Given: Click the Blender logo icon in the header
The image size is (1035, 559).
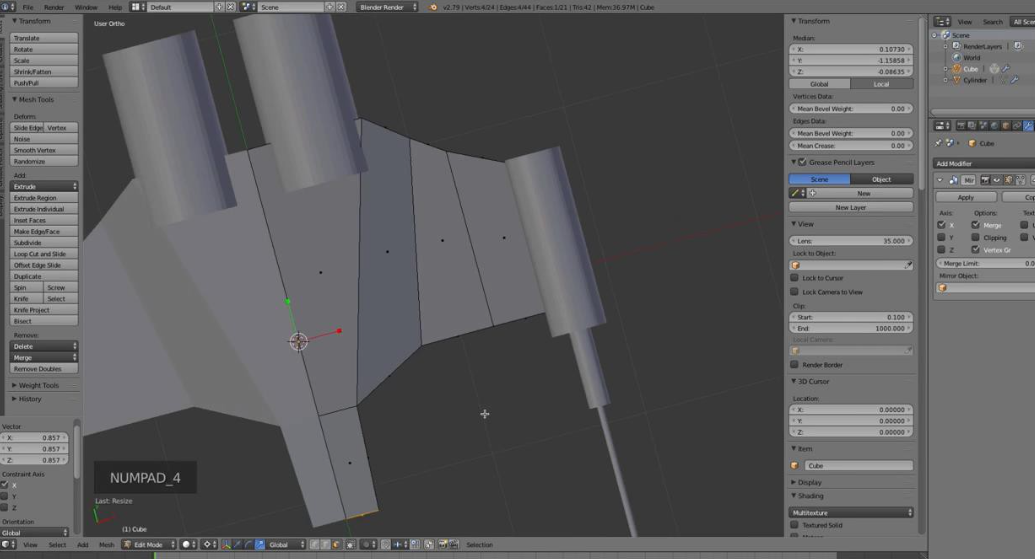Looking at the screenshot, I should pyautogui.click(x=432, y=7).
